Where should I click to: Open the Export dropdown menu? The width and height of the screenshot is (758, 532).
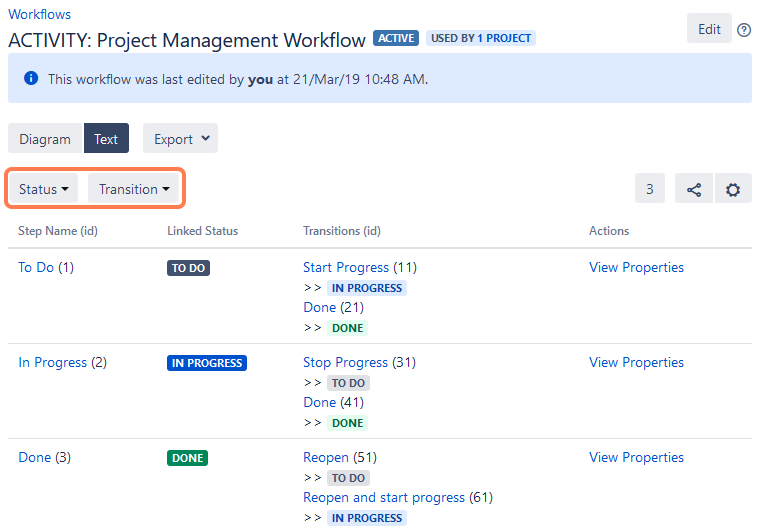[181, 139]
